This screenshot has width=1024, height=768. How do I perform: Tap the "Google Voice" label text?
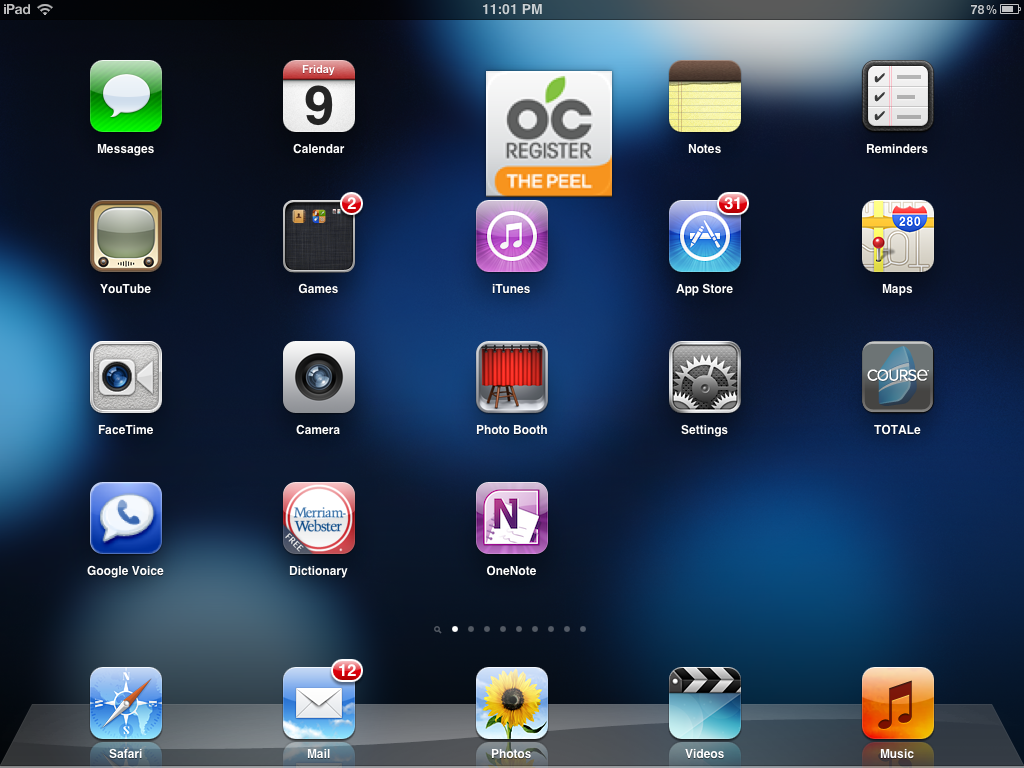point(125,571)
